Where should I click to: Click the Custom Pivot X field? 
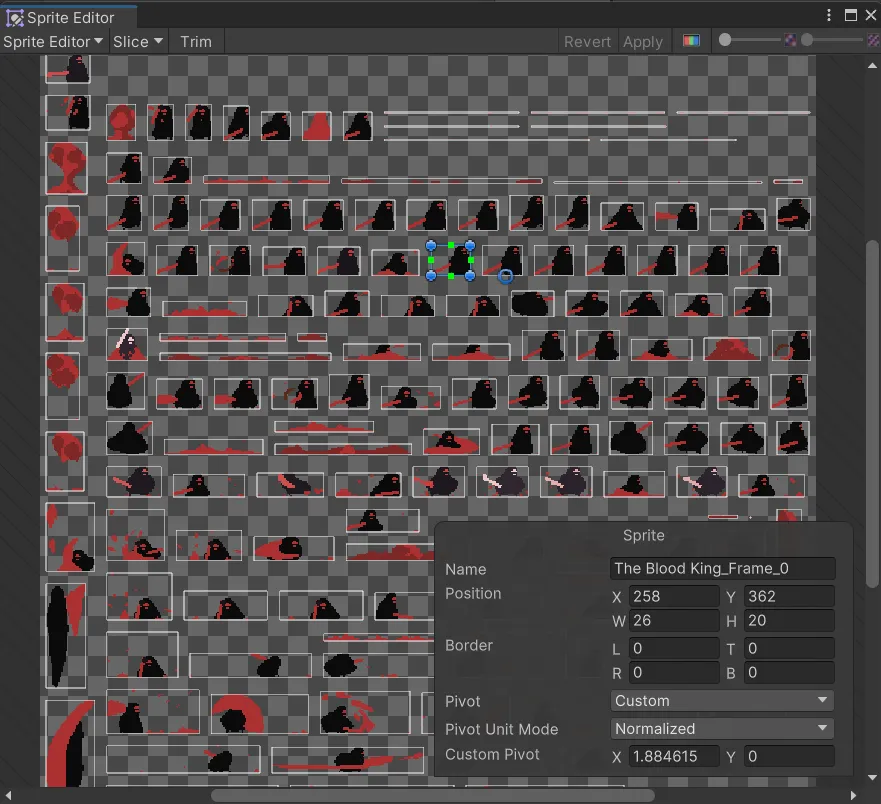[674, 756]
